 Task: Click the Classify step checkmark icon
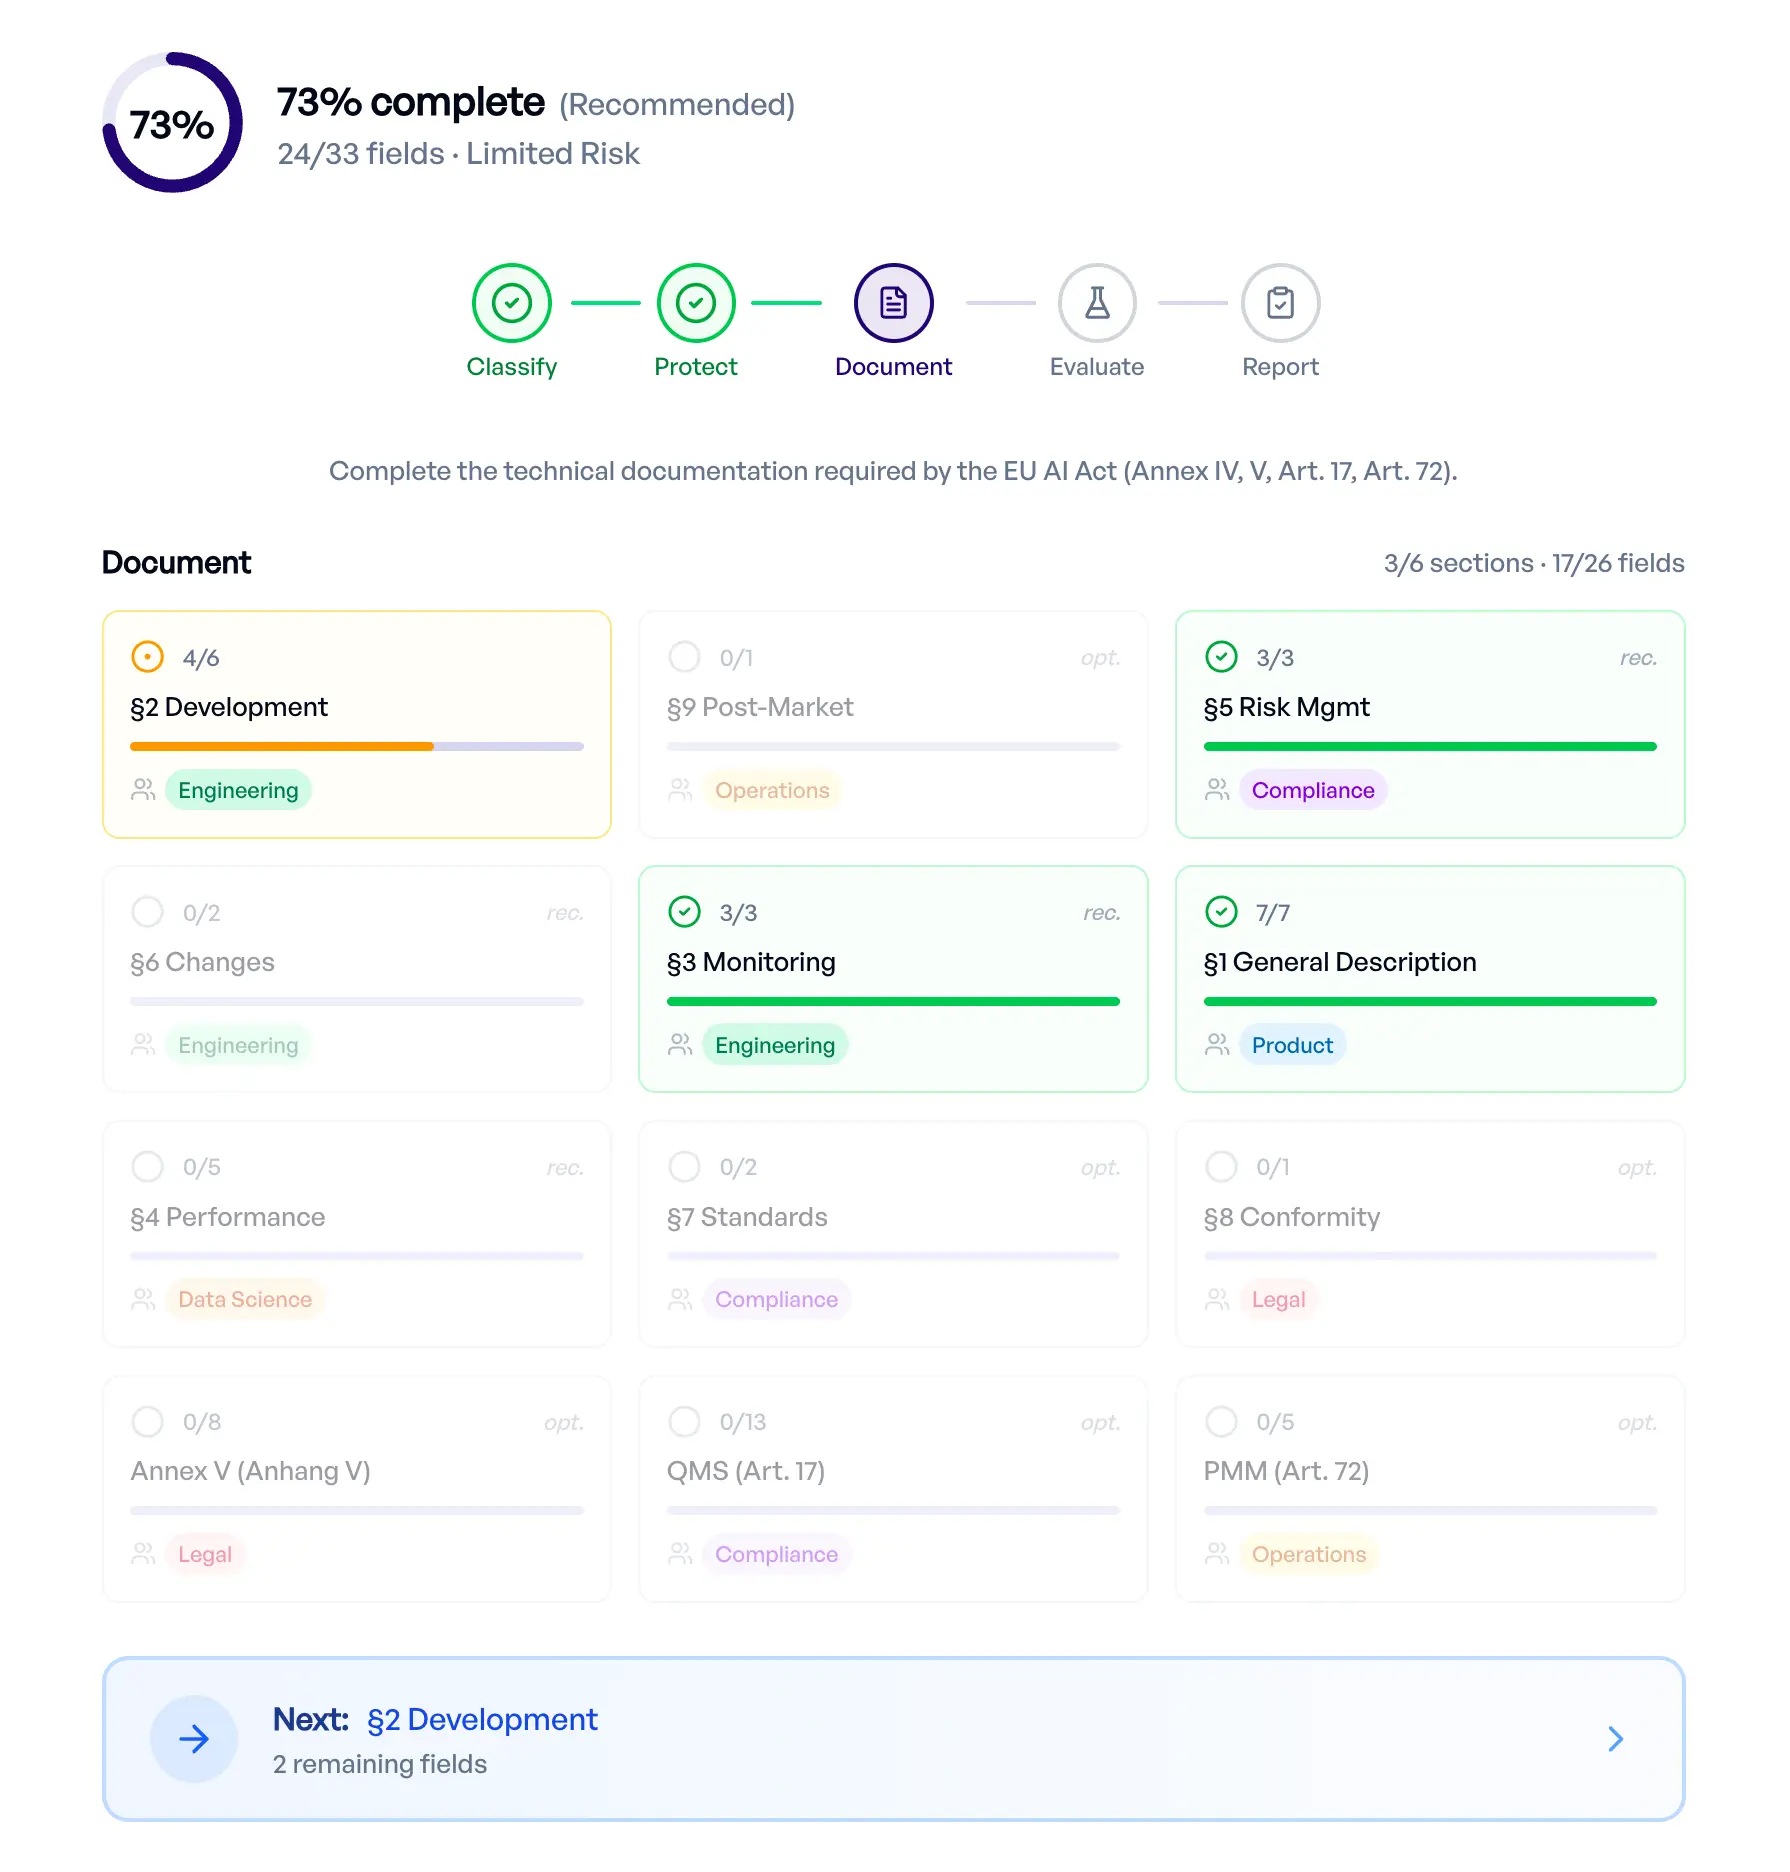(x=511, y=303)
